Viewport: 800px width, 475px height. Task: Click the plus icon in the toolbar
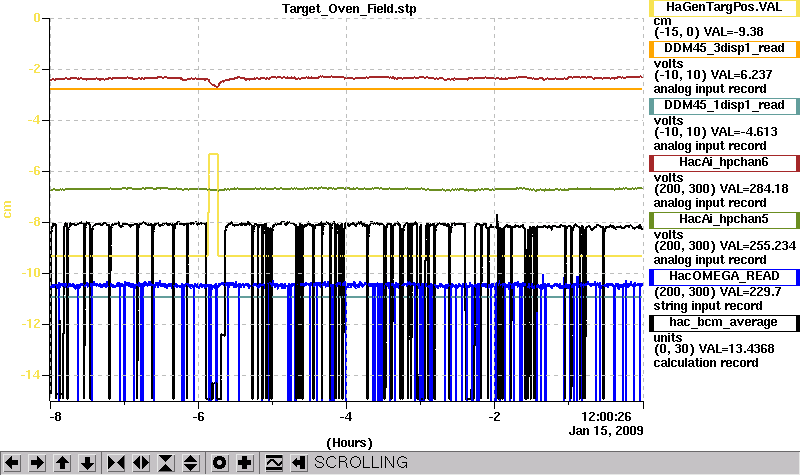coord(245,463)
